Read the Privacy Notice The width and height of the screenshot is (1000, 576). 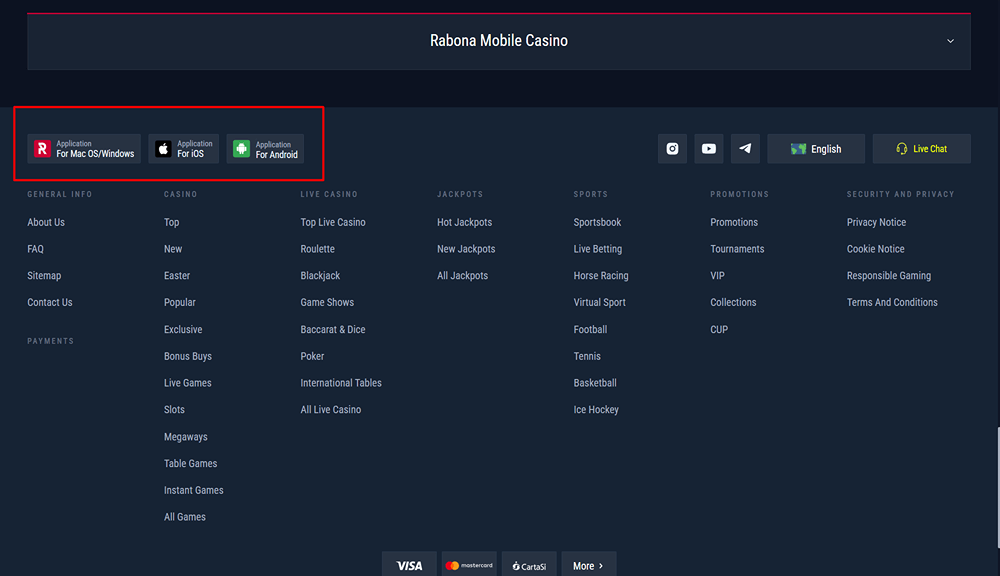[x=876, y=222]
